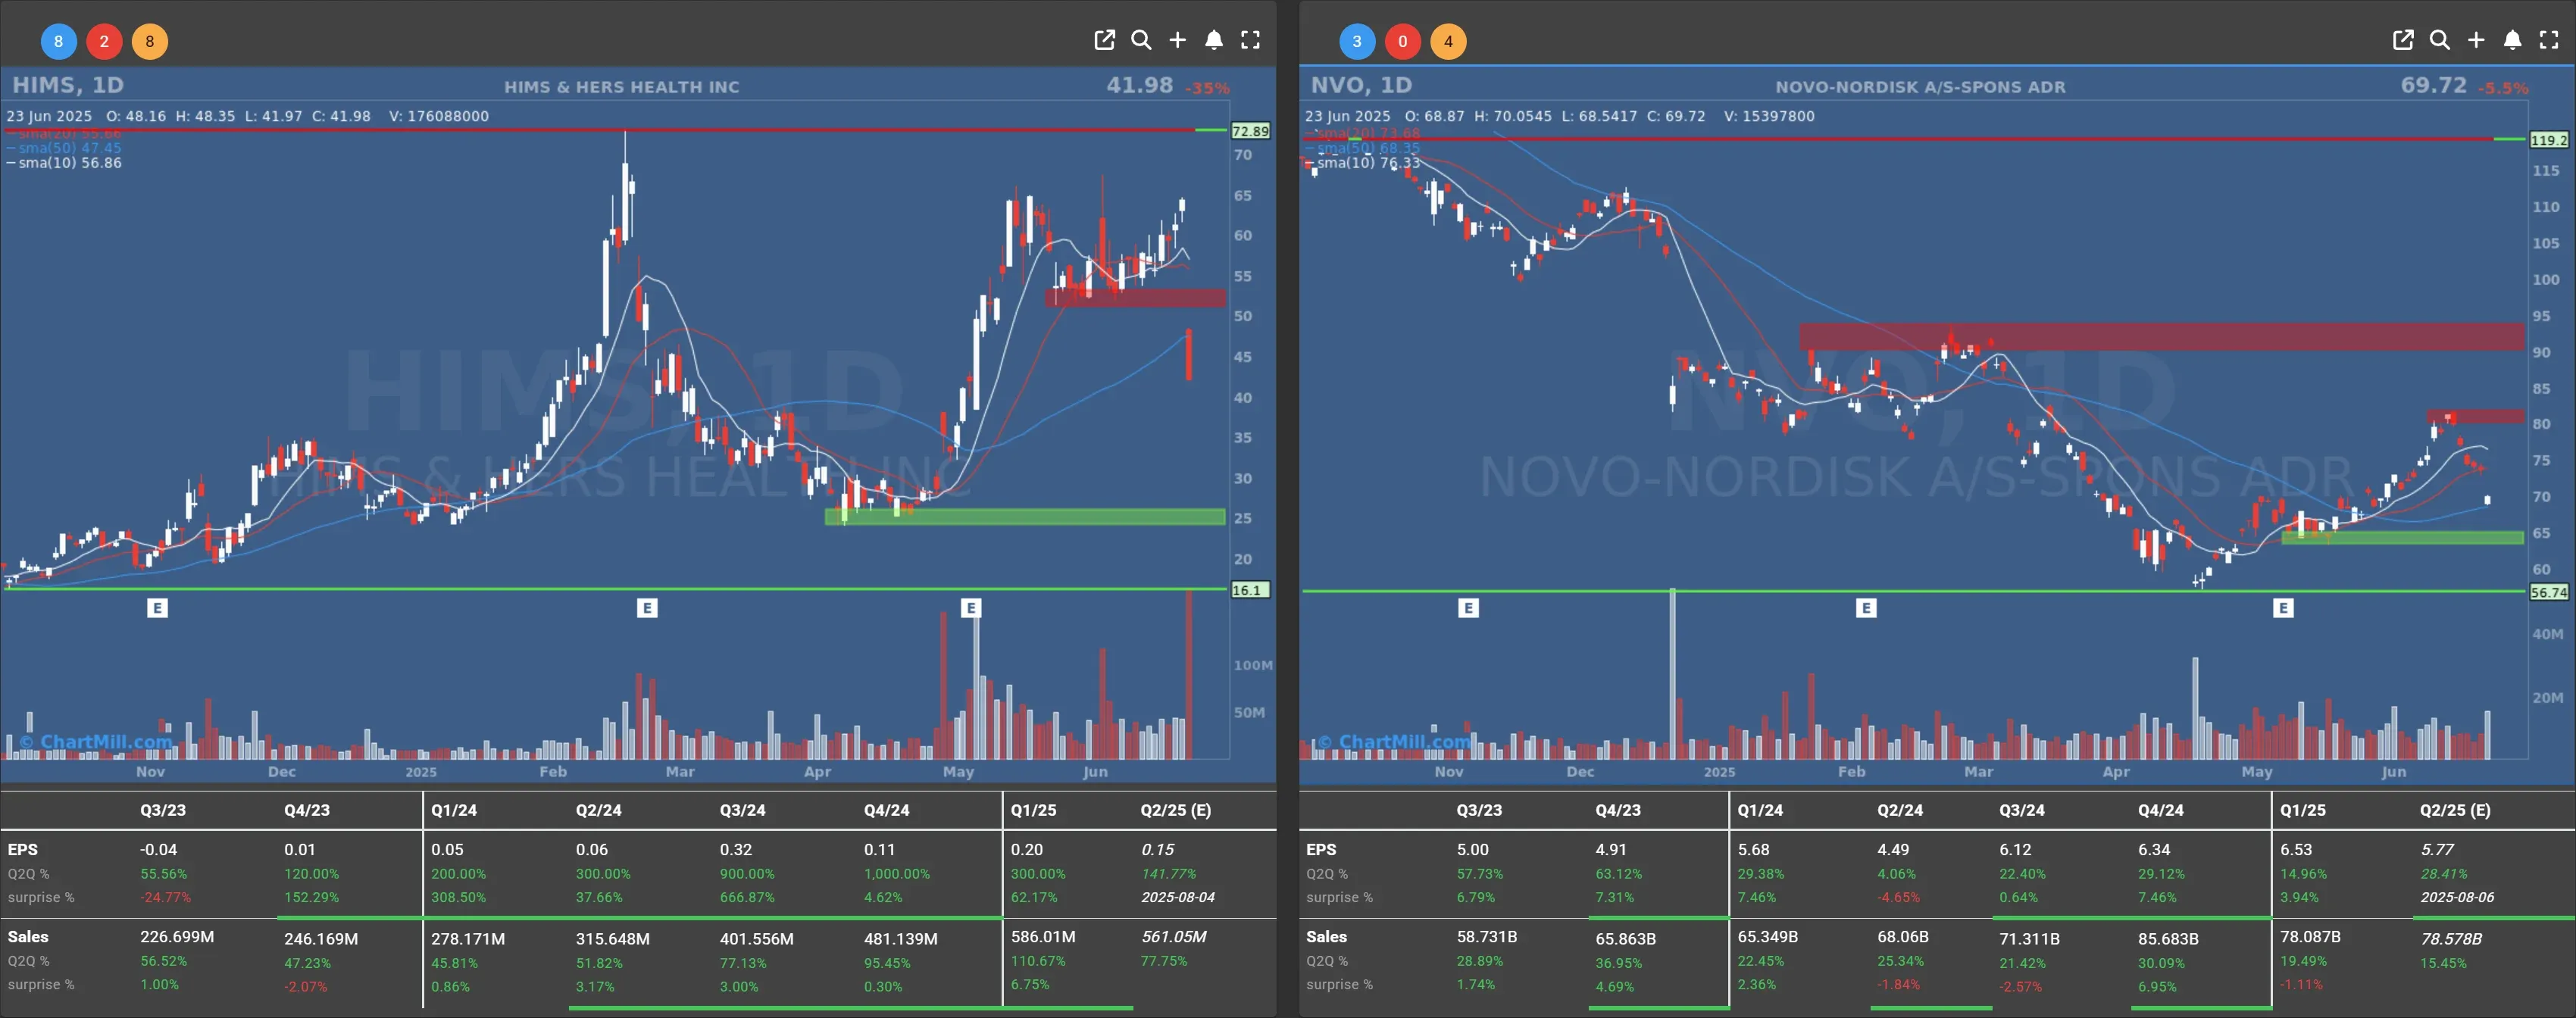Click NVO Q3/23 column header
Viewport: 2576px width, 1018px height.
1478,810
